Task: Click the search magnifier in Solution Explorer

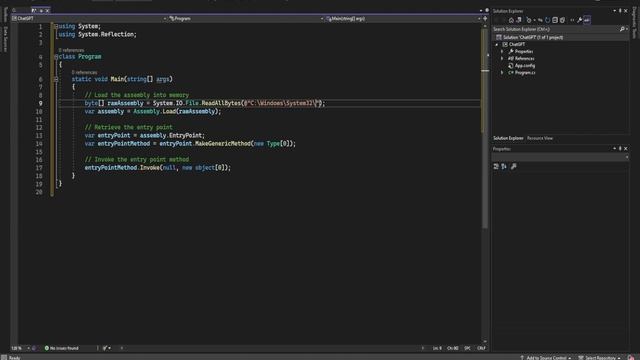Action: click(x=622, y=29)
